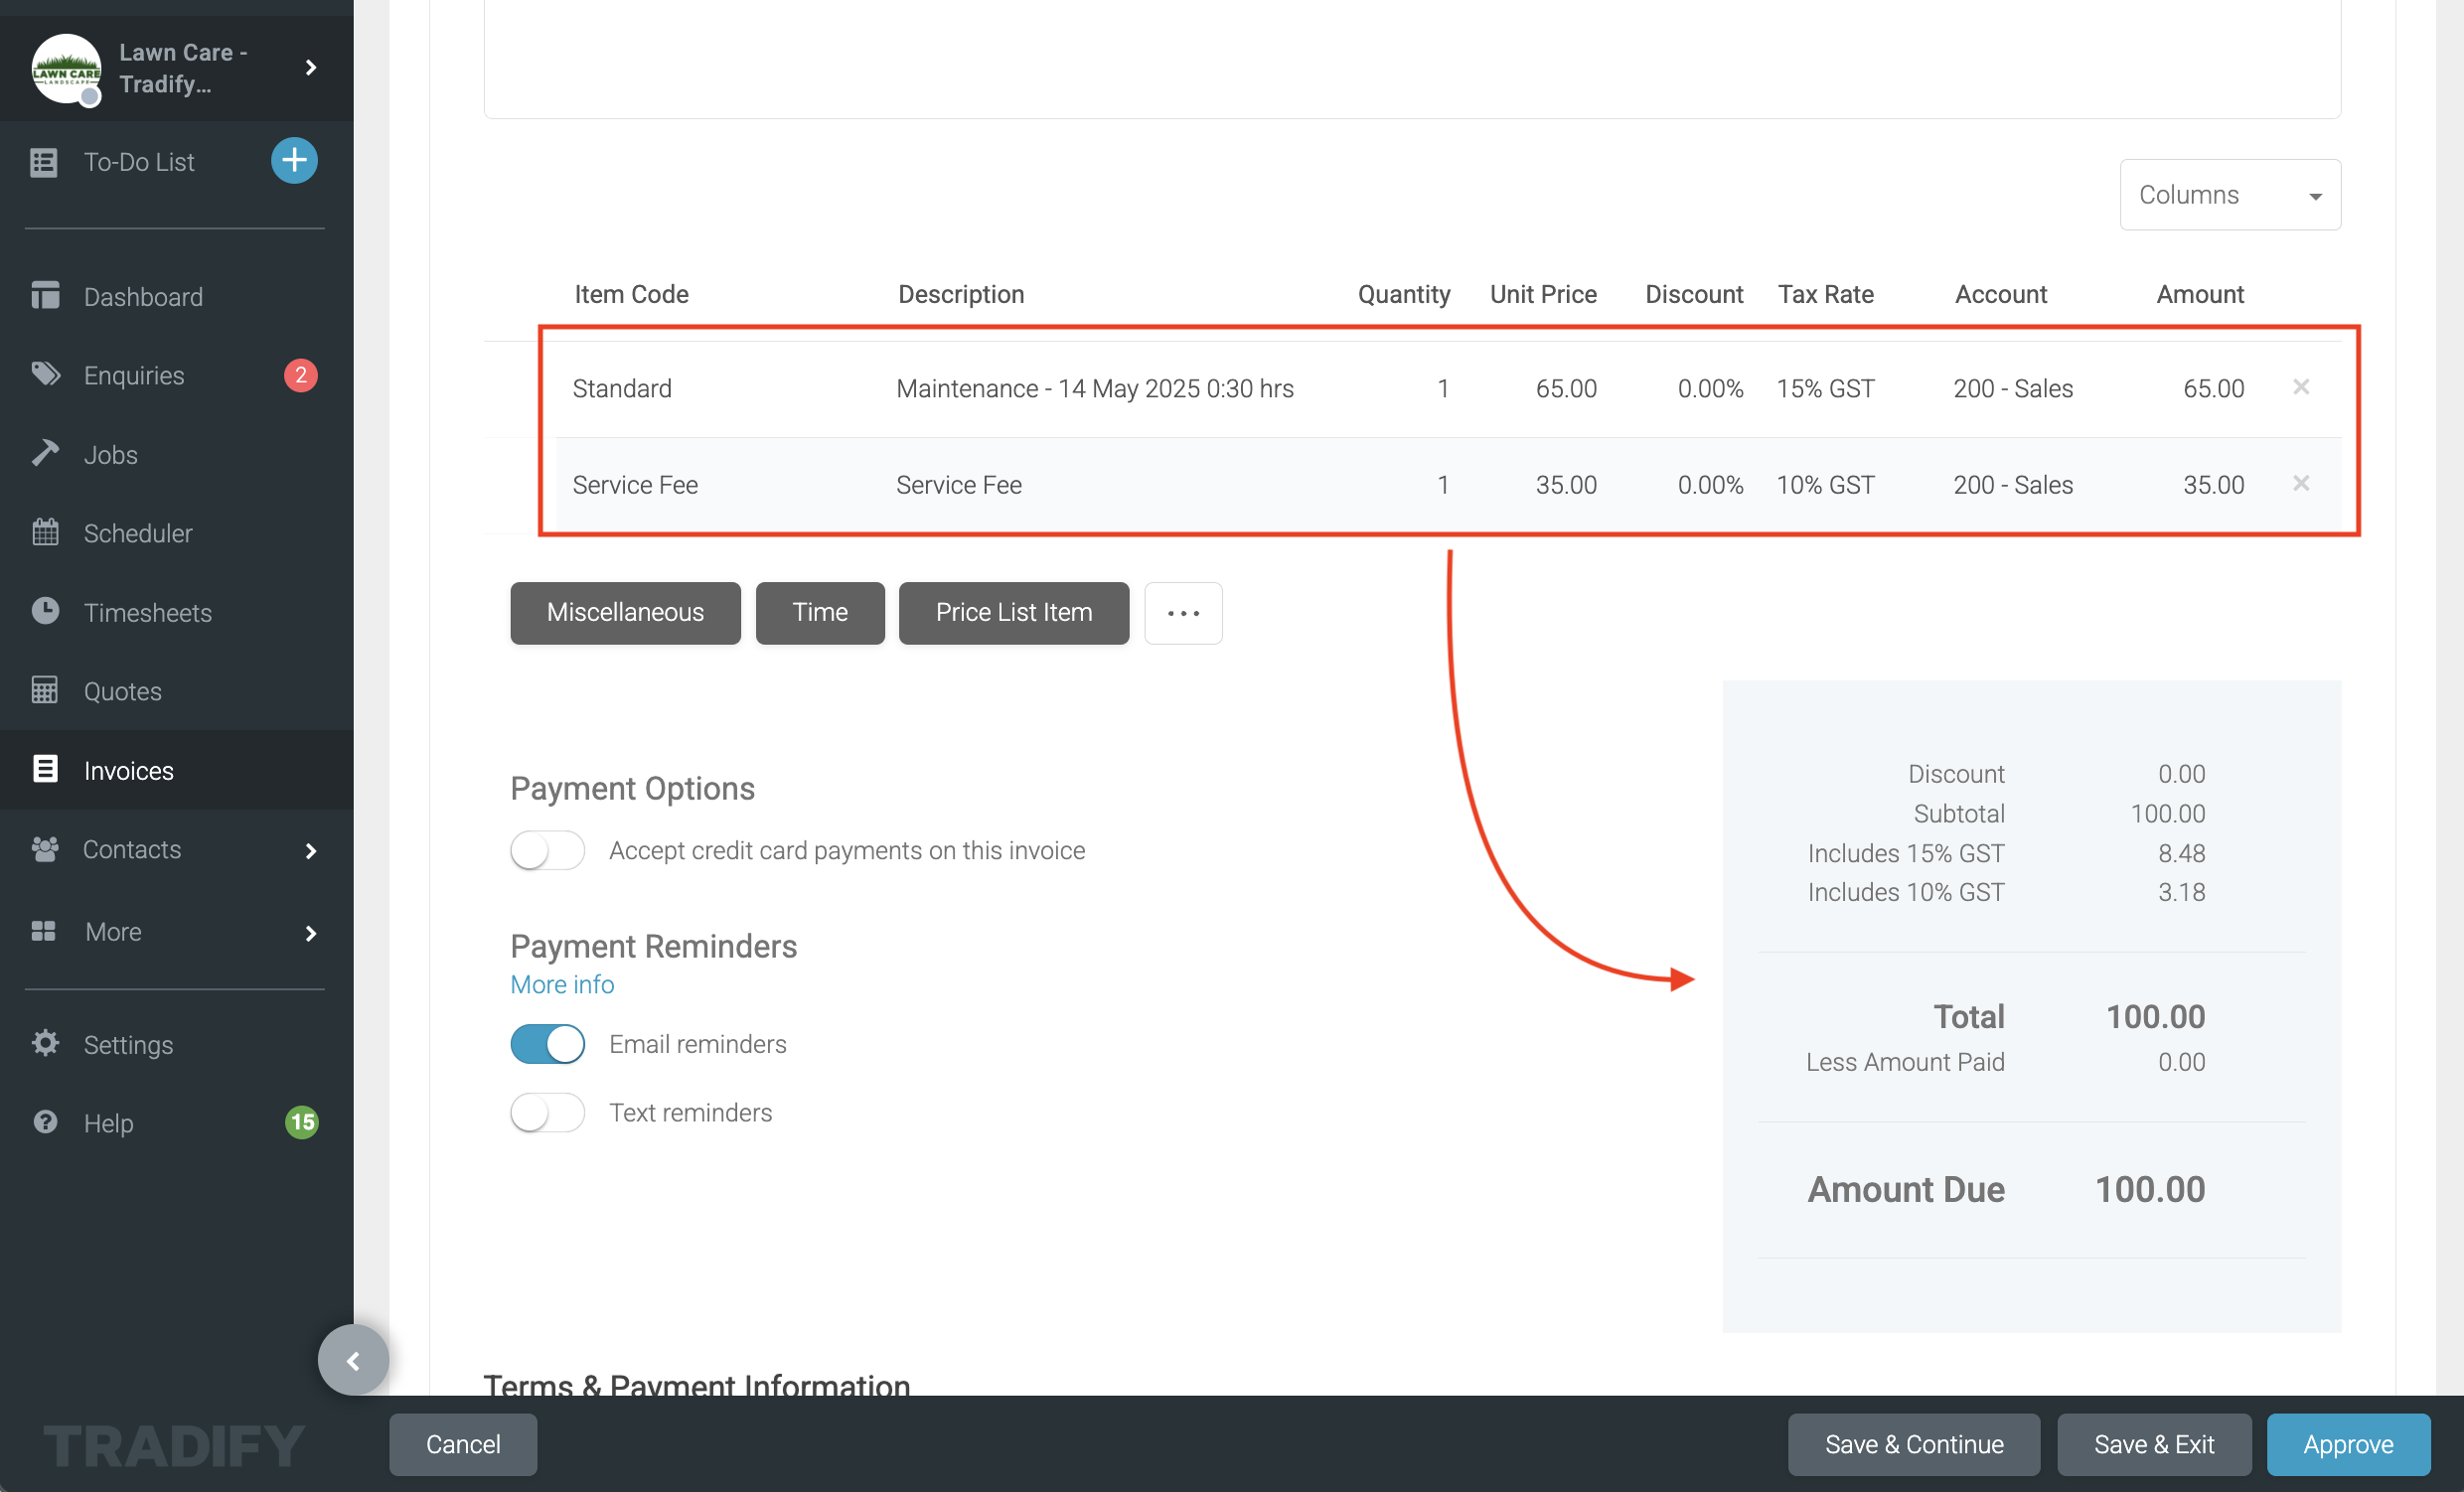This screenshot has width=2464, height=1492.
Task: Click the Settings gear icon
Action: pos(45,1043)
